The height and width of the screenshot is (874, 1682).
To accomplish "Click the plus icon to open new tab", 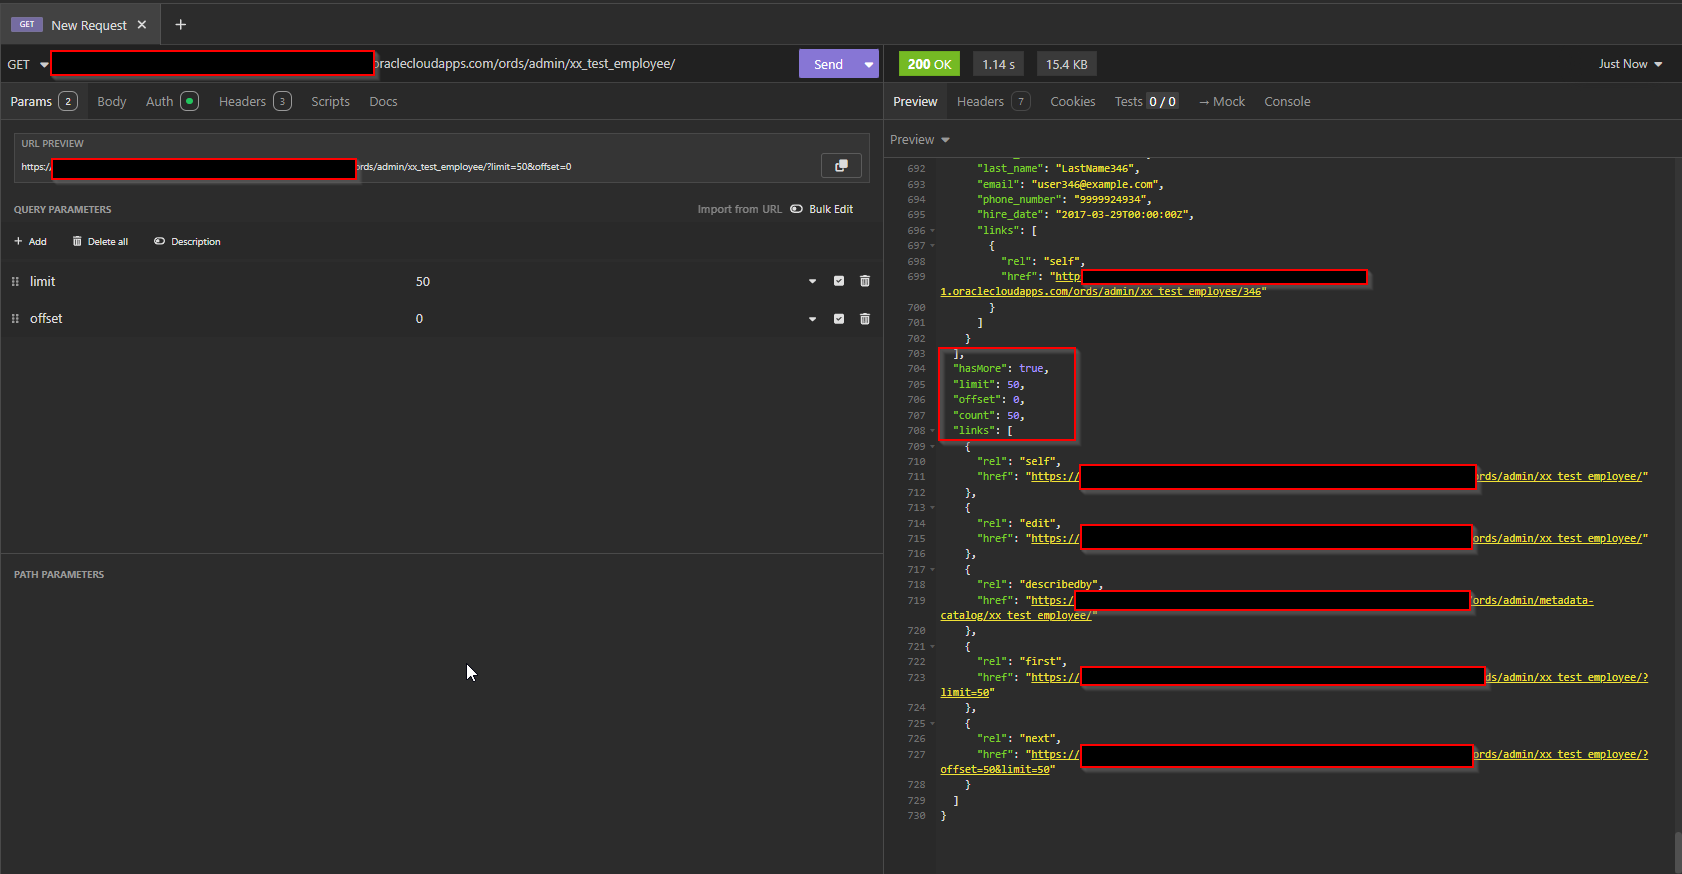I will pyautogui.click(x=181, y=25).
